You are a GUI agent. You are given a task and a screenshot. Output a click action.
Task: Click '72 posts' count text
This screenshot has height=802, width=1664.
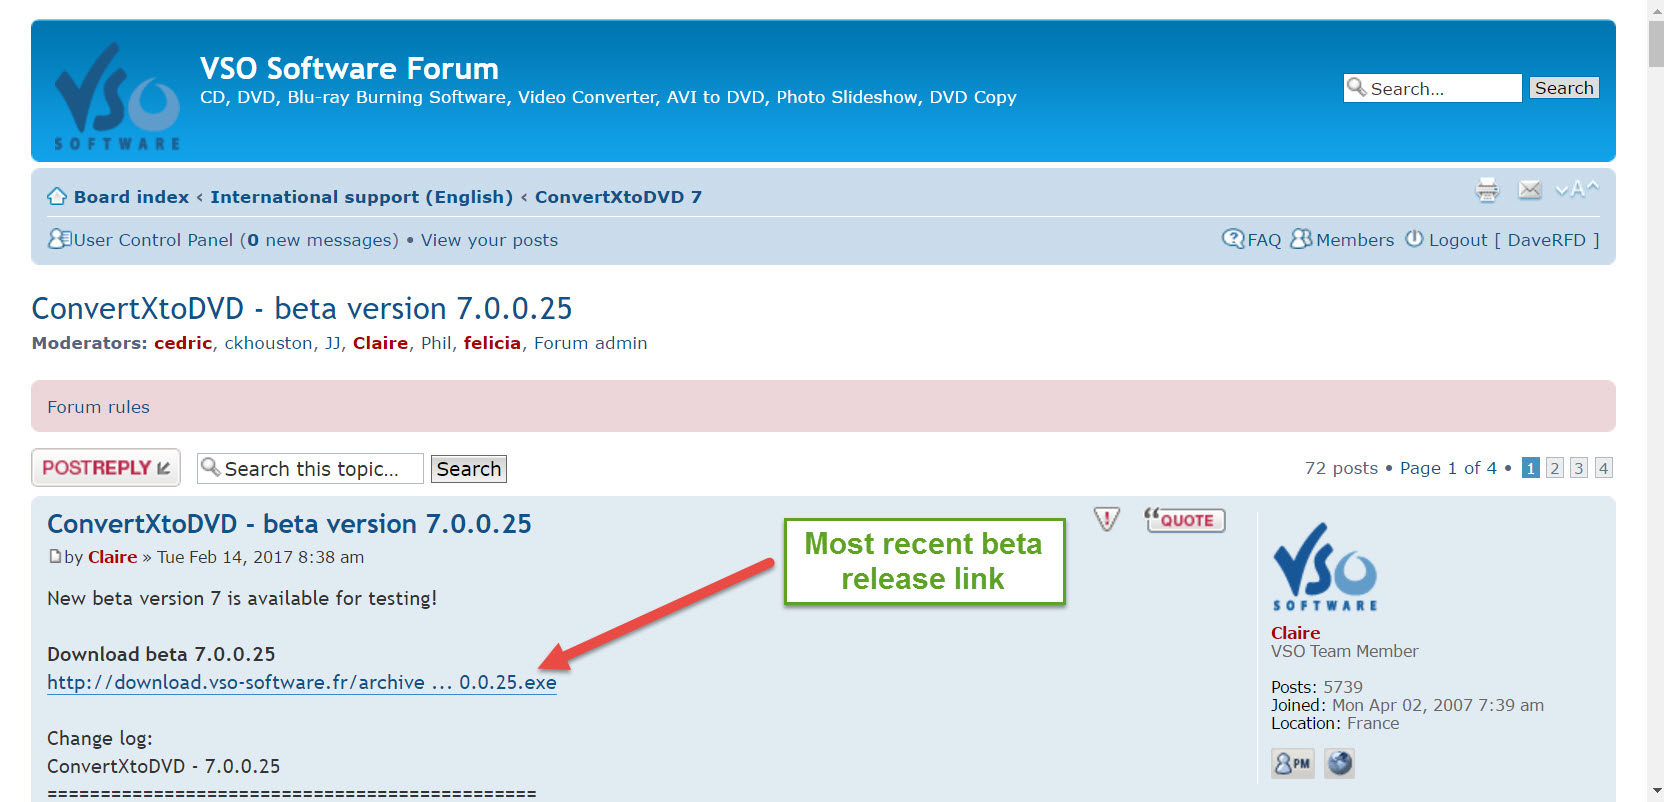coord(1341,468)
